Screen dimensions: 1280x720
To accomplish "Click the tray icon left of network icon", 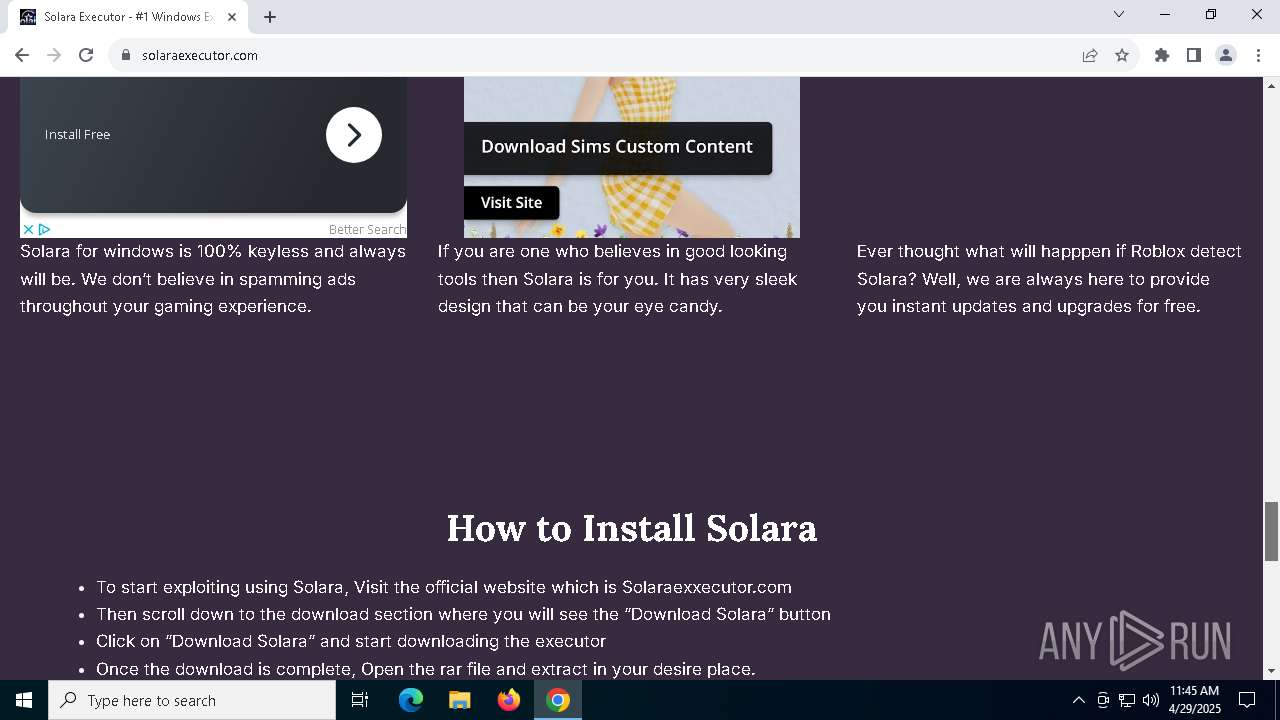I will pos(1103,700).
